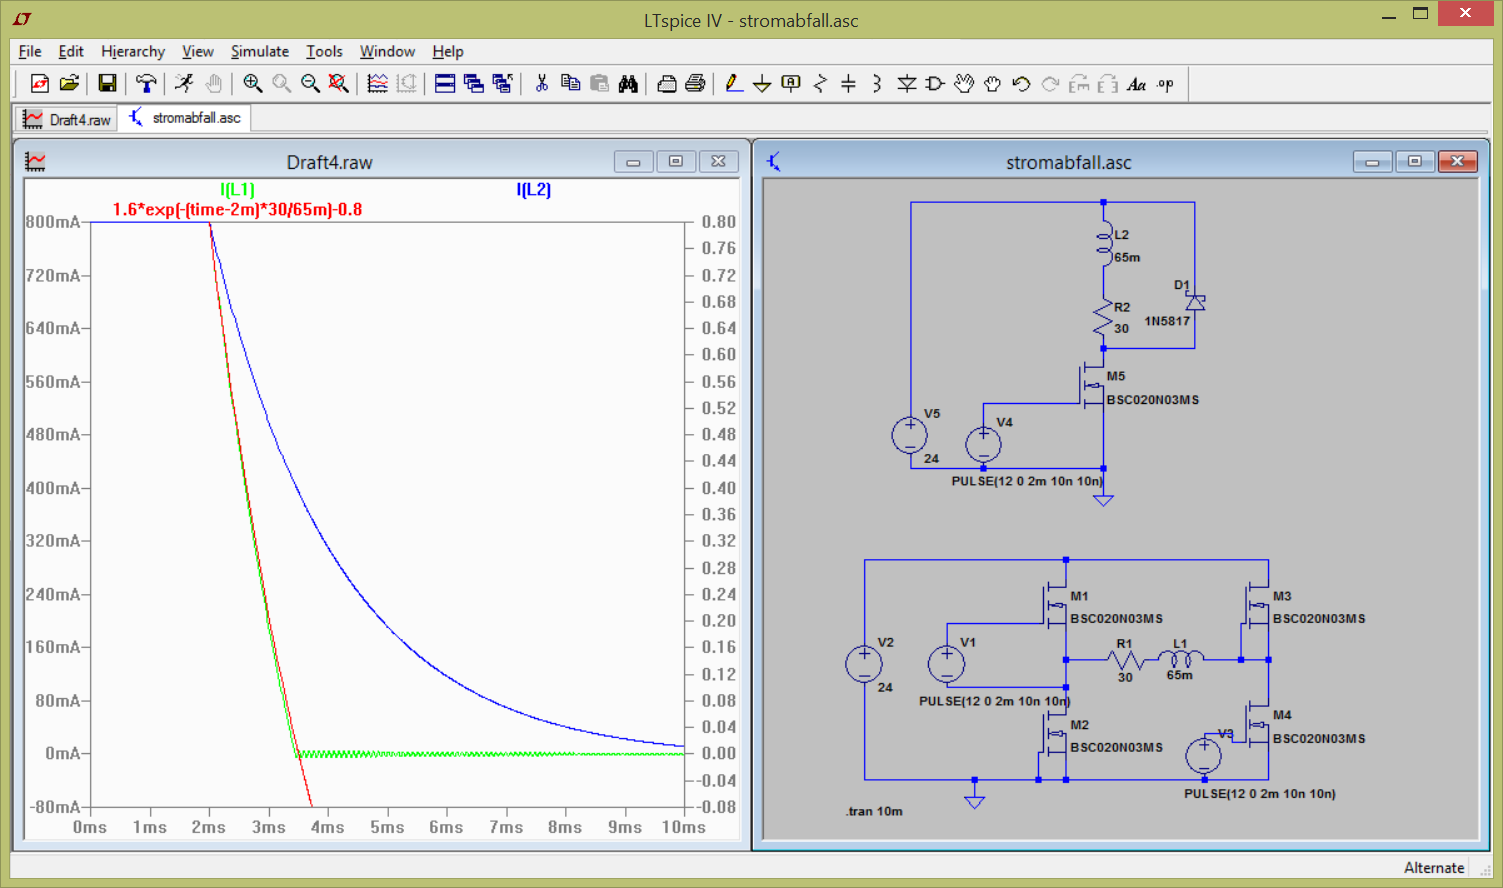Click the Print Setup icon
The width and height of the screenshot is (1503, 888).
[667, 84]
